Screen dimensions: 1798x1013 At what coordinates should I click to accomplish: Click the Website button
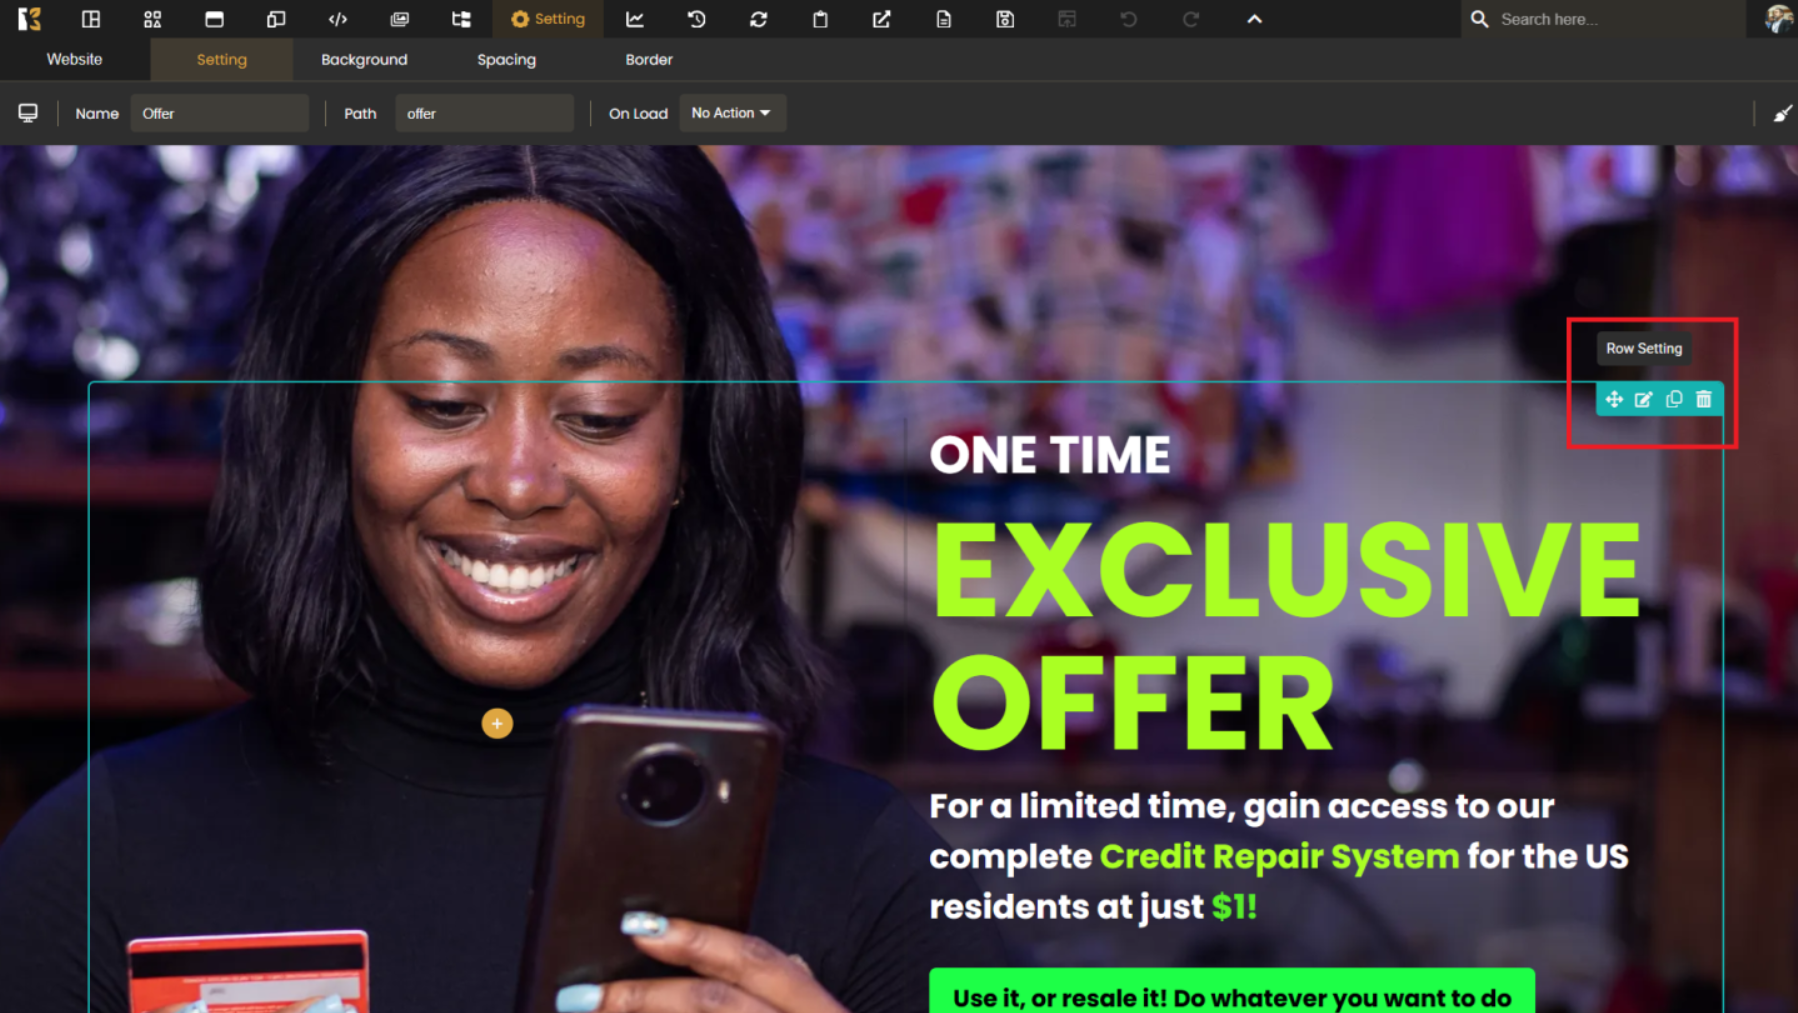[x=74, y=59]
